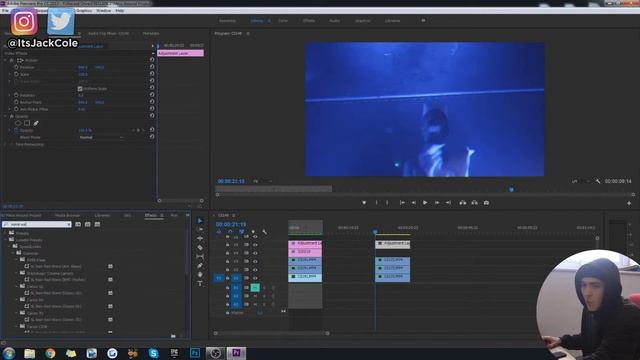Toggle Linked Selection in the timeline

242,232
